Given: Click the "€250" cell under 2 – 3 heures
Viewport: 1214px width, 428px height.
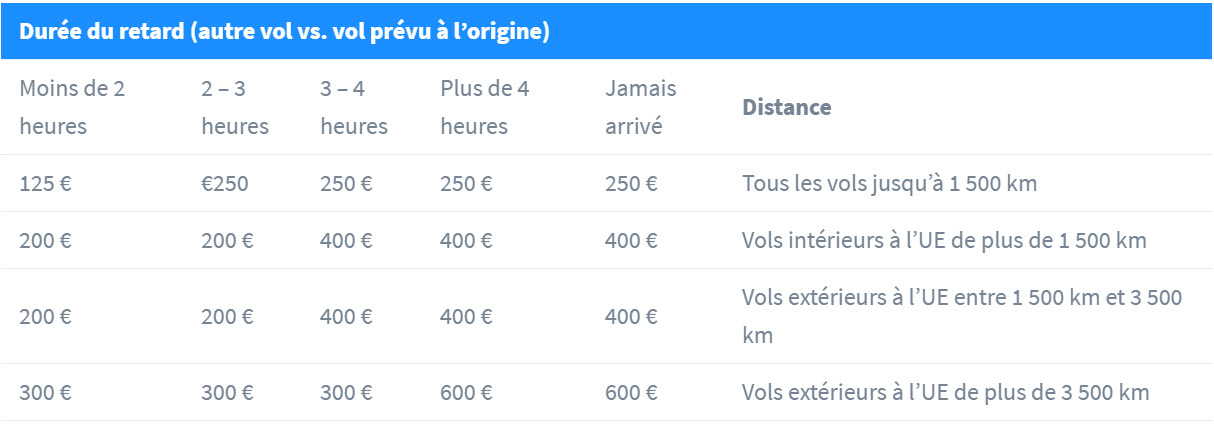Looking at the screenshot, I should point(227,184).
